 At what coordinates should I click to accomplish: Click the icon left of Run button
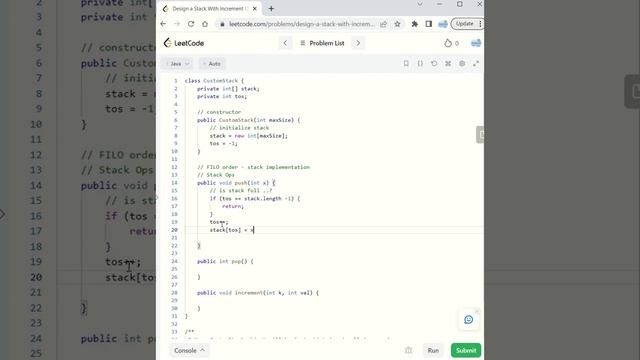408,350
